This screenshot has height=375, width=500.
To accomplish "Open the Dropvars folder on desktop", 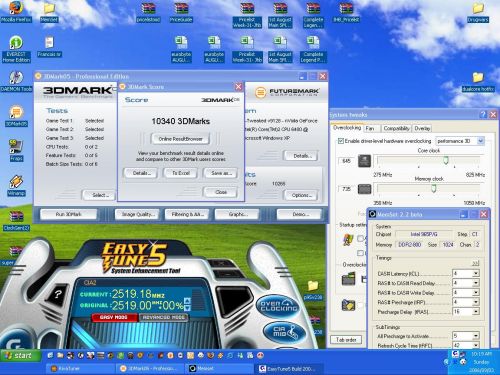I will 478,12.
